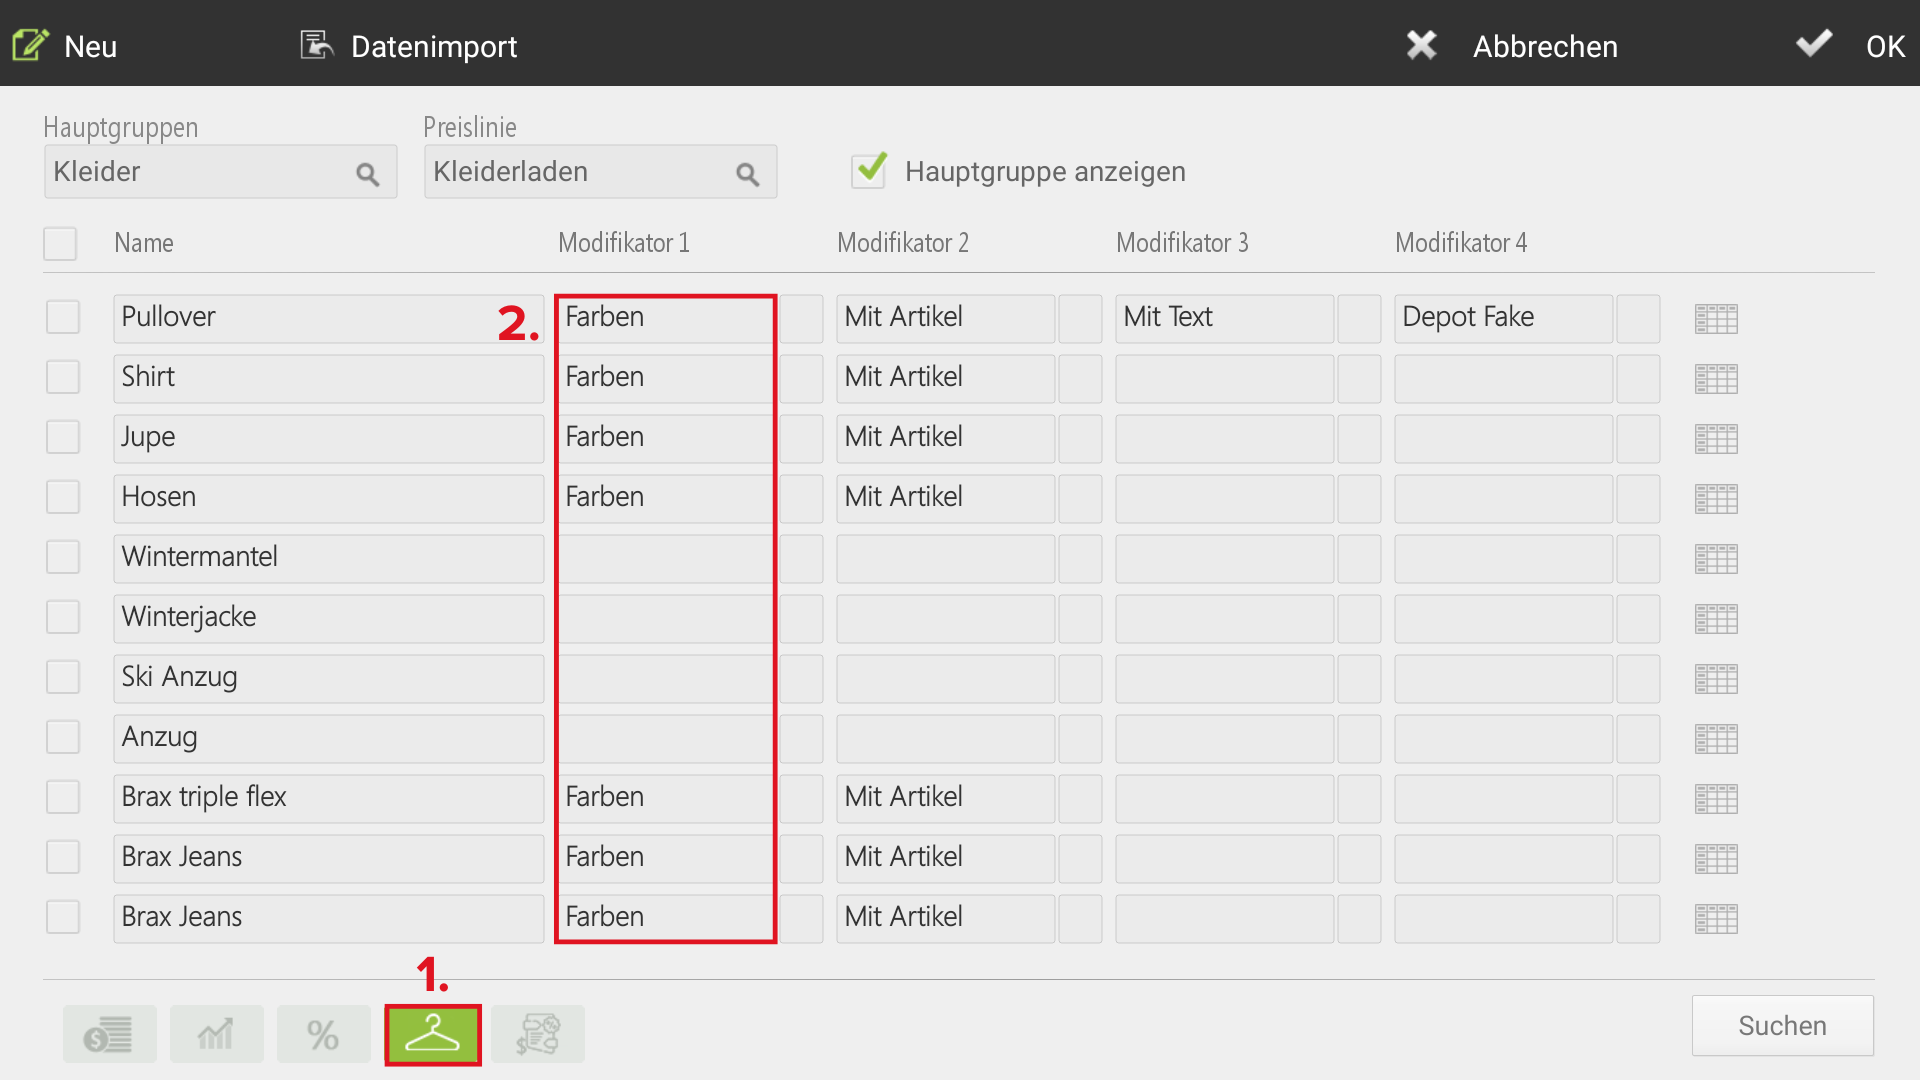Tick the checkbox next to Shirt
Screen dimensions: 1920x1080
pyautogui.click(x=63, y=377)
